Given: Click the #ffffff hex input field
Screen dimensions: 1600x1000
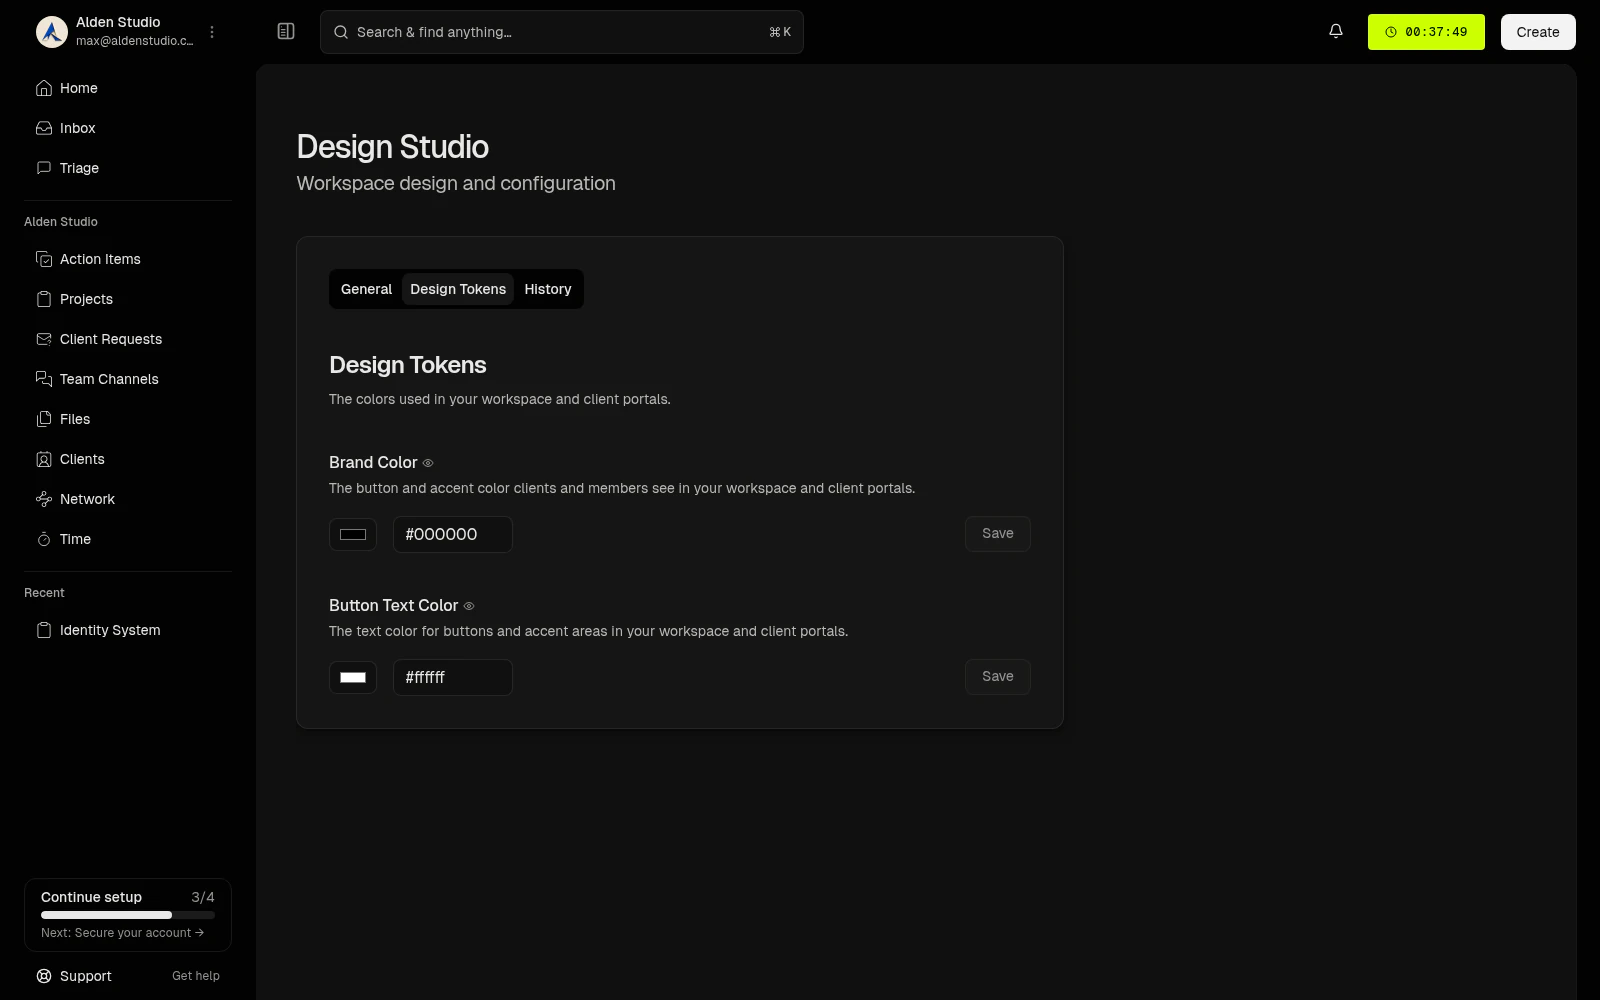Looking at the screenshot, I should [x=453, y=677].
